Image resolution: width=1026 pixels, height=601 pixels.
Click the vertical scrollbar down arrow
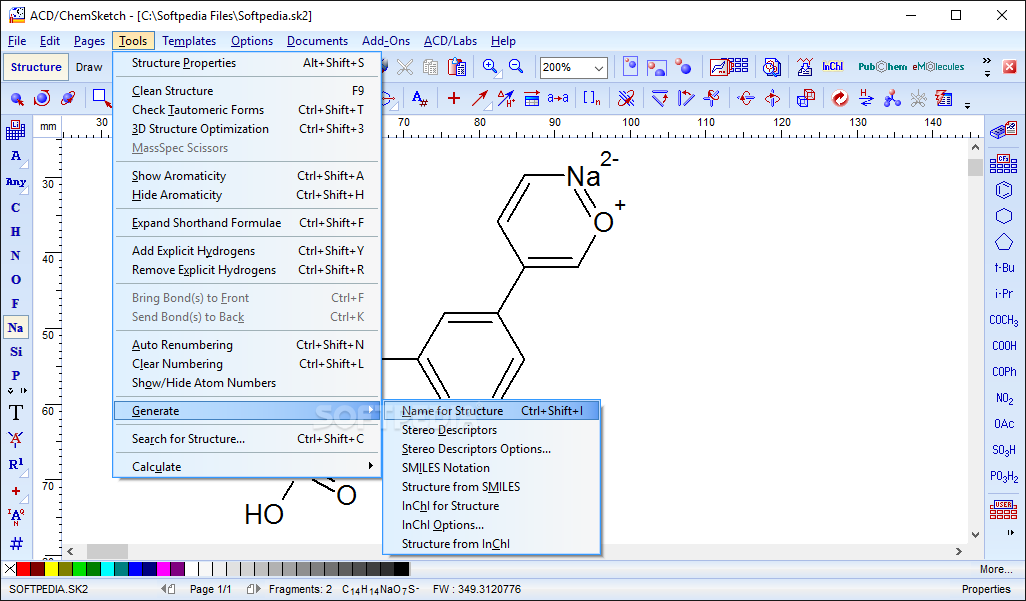click(x=975, y=534)
